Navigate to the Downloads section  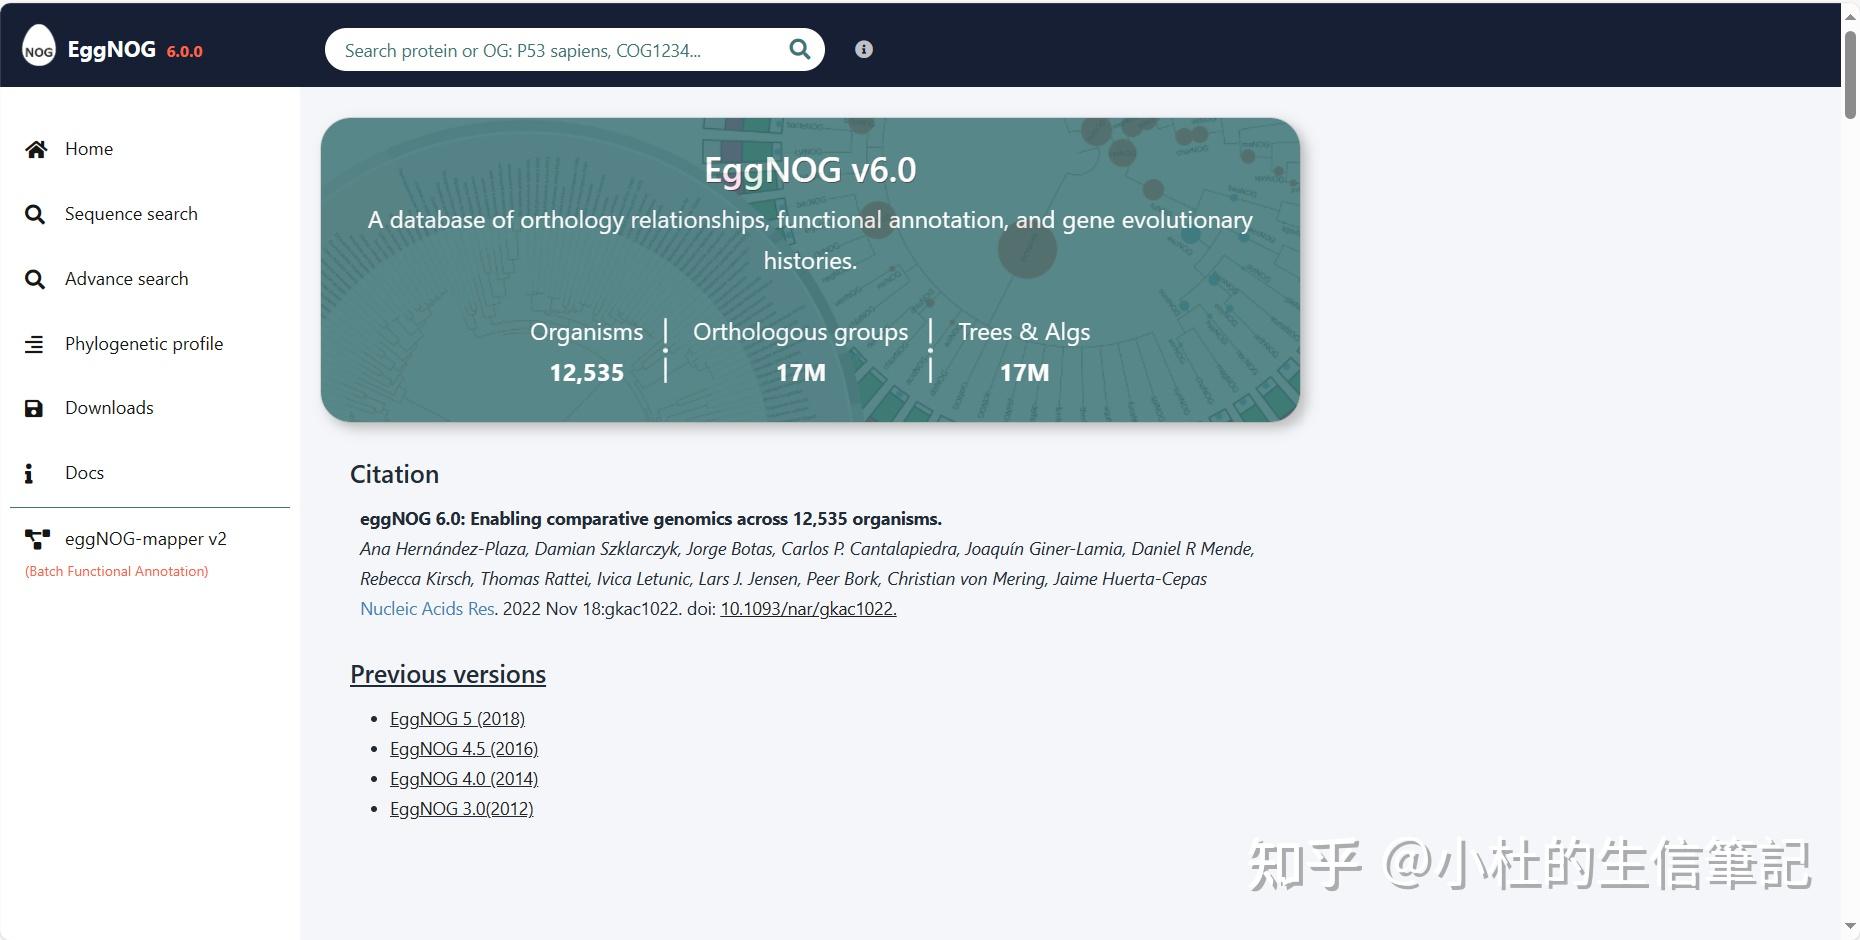point(108,408)
